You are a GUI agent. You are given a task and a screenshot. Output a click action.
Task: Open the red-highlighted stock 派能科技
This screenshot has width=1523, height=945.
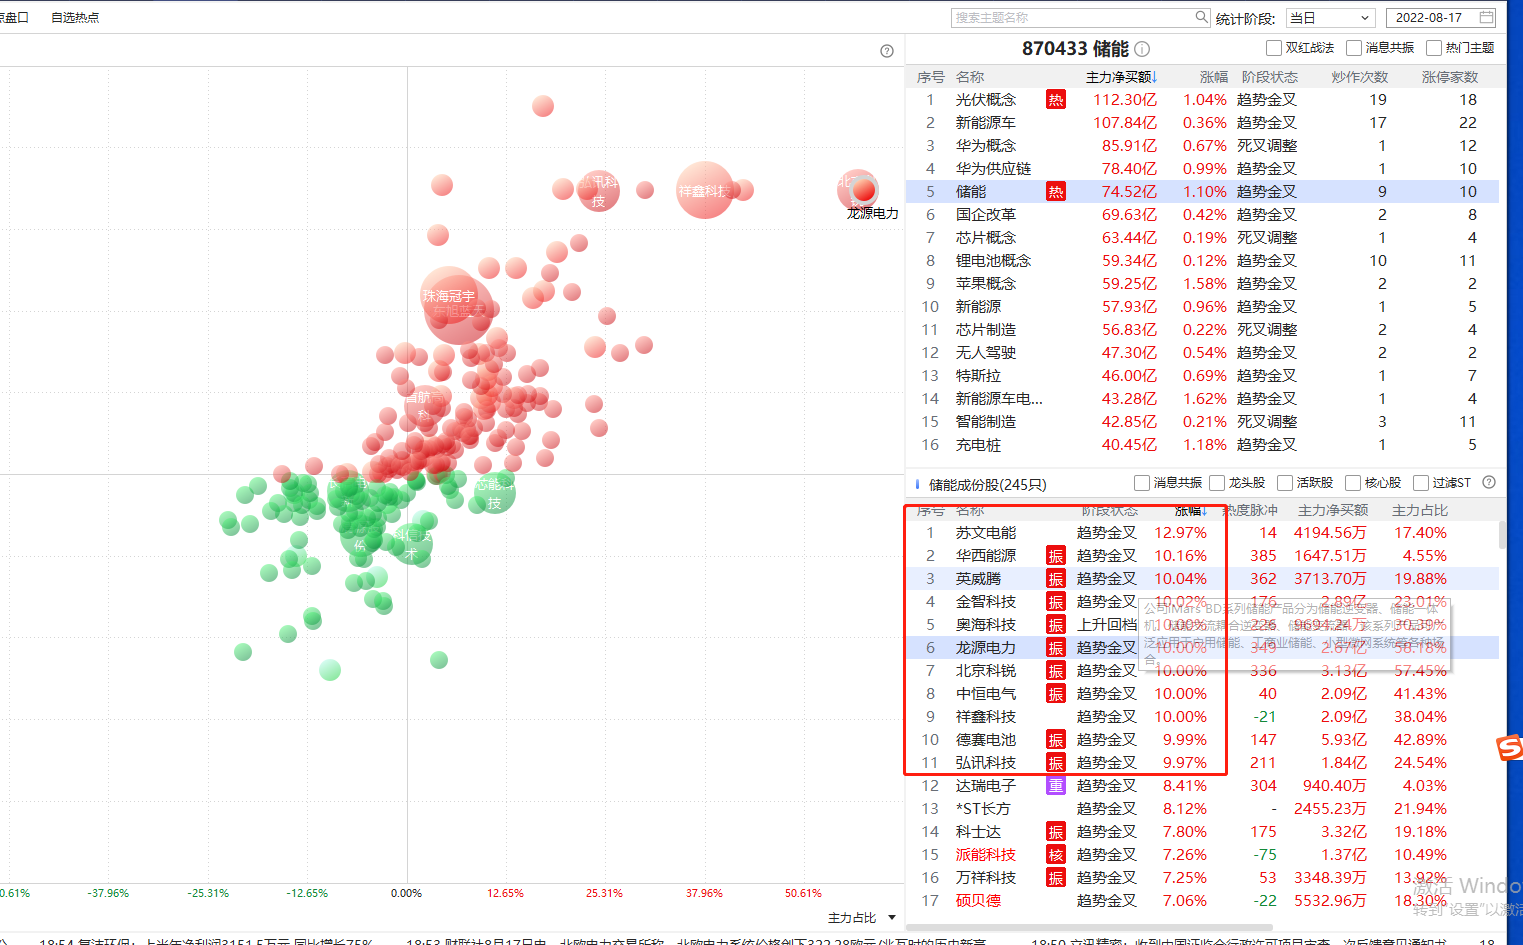click(x=985, y=855)
